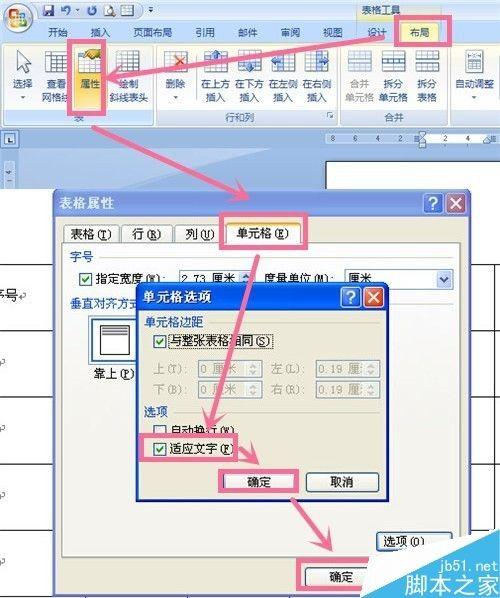Click the Office button logo
This screenshot has width=500, height=598.
pos(17,17)
